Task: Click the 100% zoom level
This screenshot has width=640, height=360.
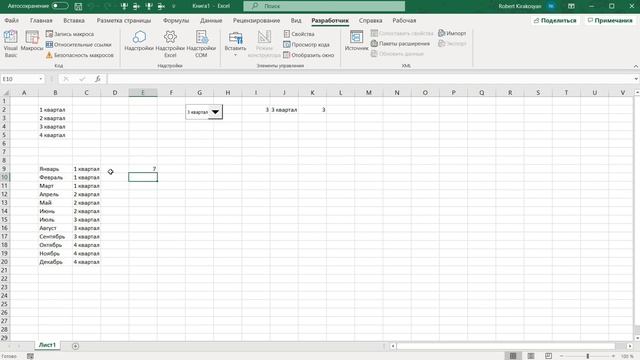Action: pos(627,356)
